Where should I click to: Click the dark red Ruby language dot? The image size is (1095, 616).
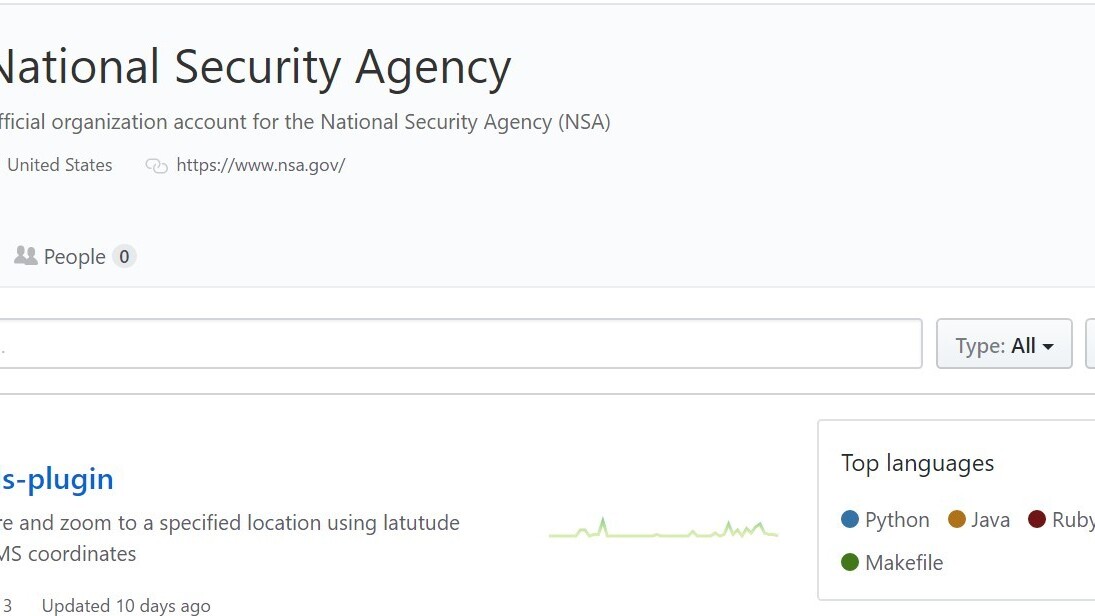point(1037,520)
